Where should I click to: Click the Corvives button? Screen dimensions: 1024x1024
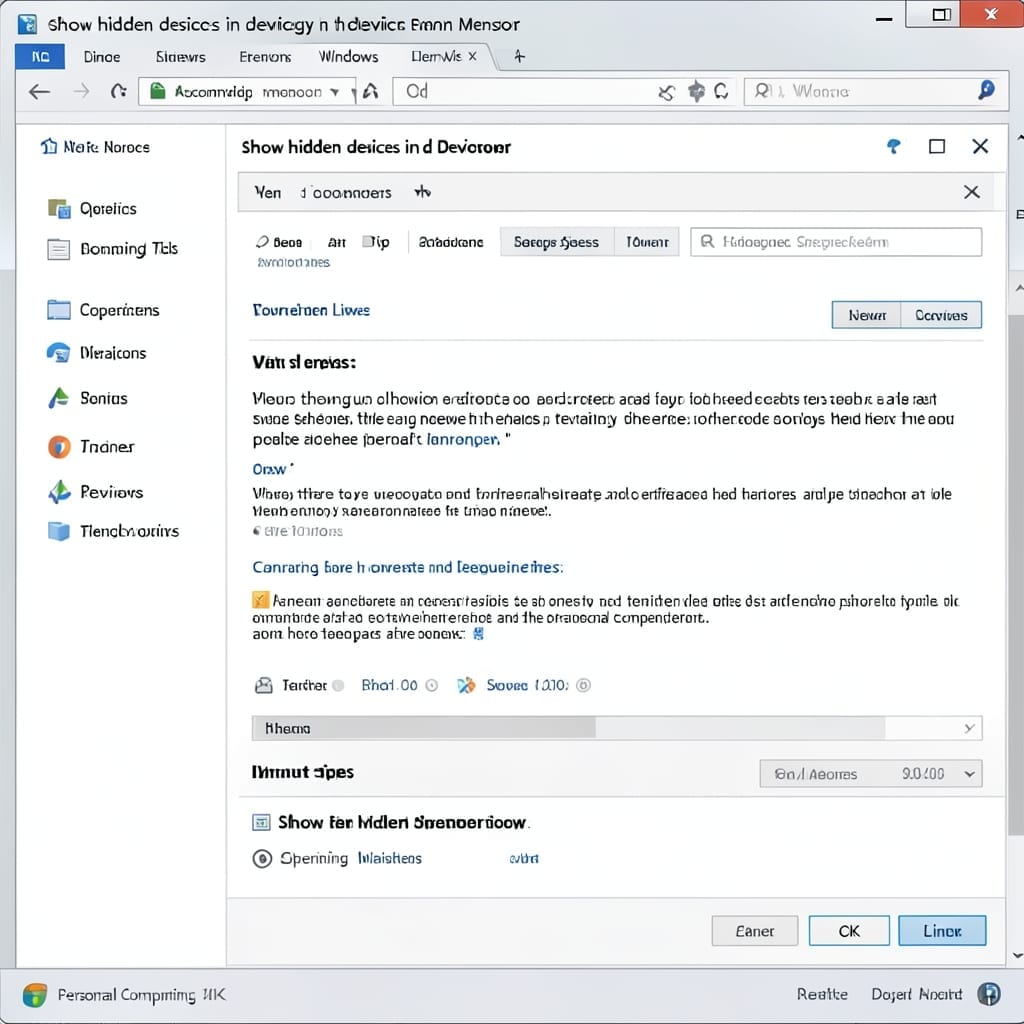point(941,315)
